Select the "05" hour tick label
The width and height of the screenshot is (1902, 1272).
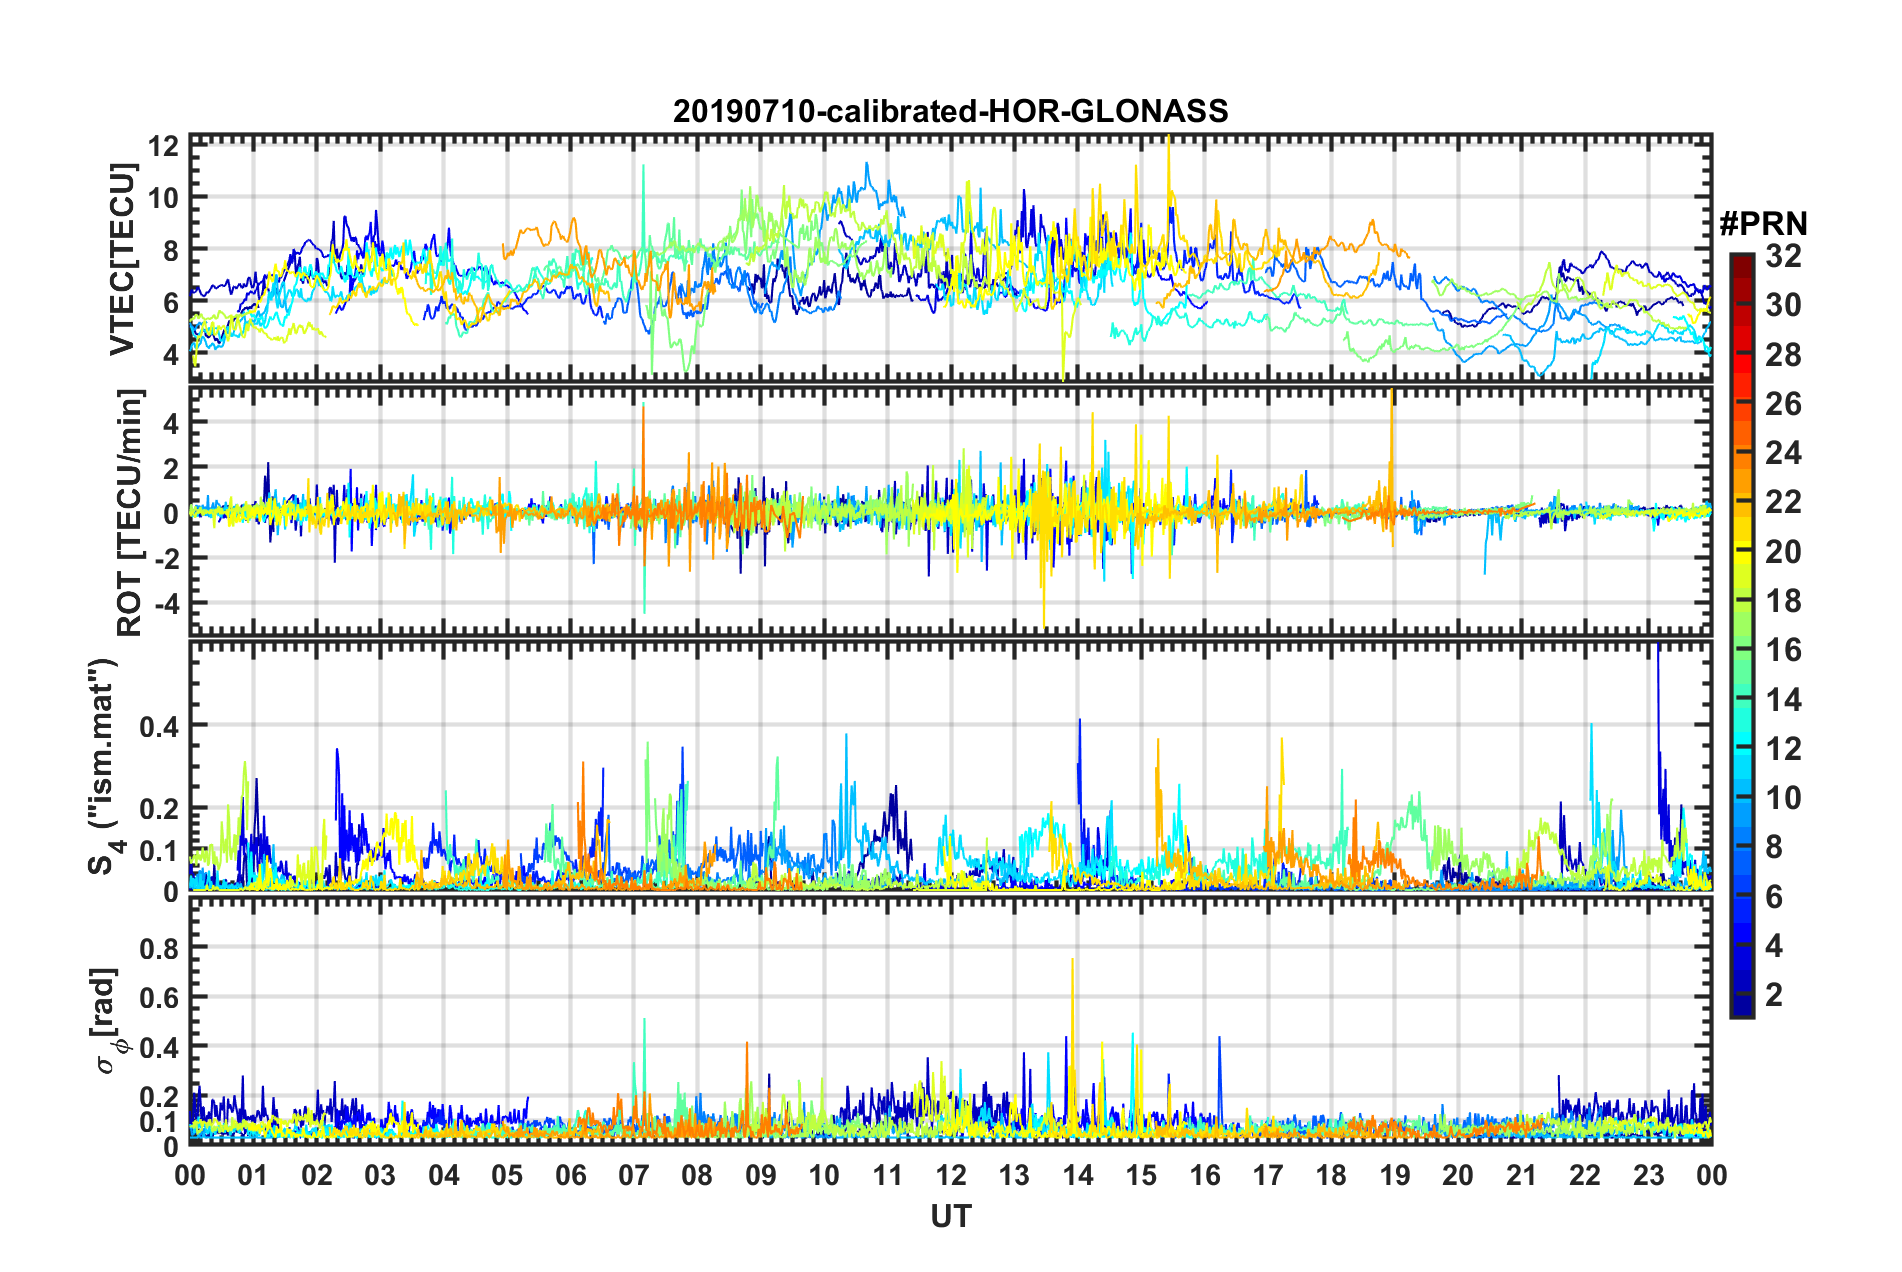[x=507, y=1175]
